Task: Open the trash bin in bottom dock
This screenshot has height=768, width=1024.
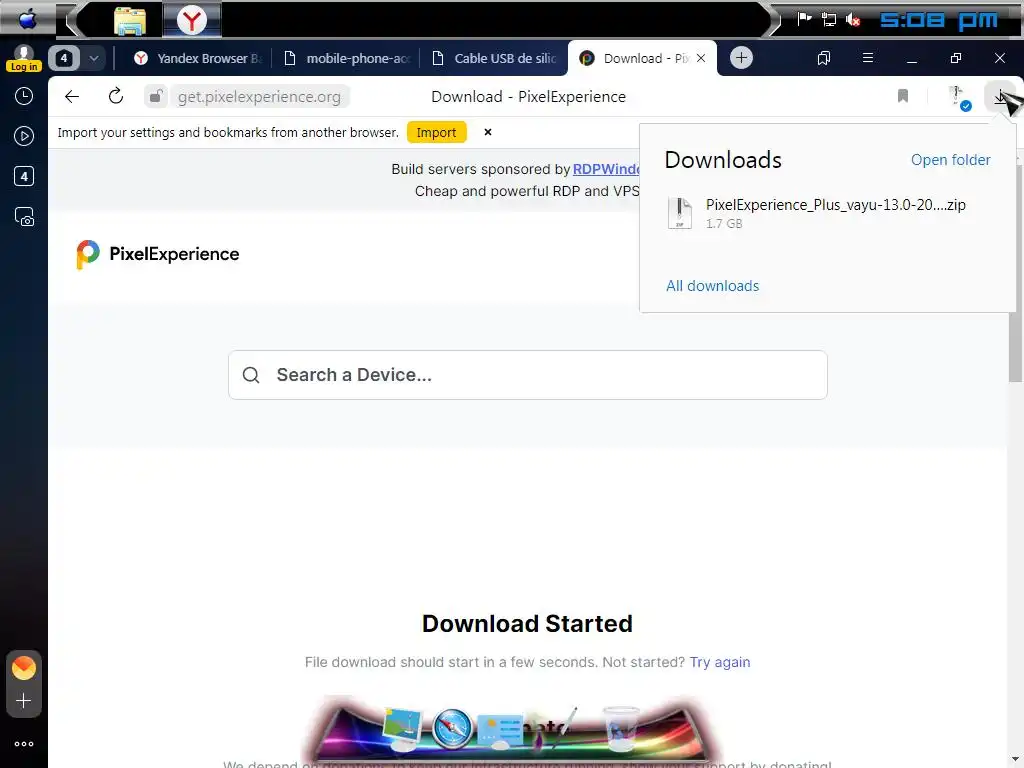Action: (621, 728)
